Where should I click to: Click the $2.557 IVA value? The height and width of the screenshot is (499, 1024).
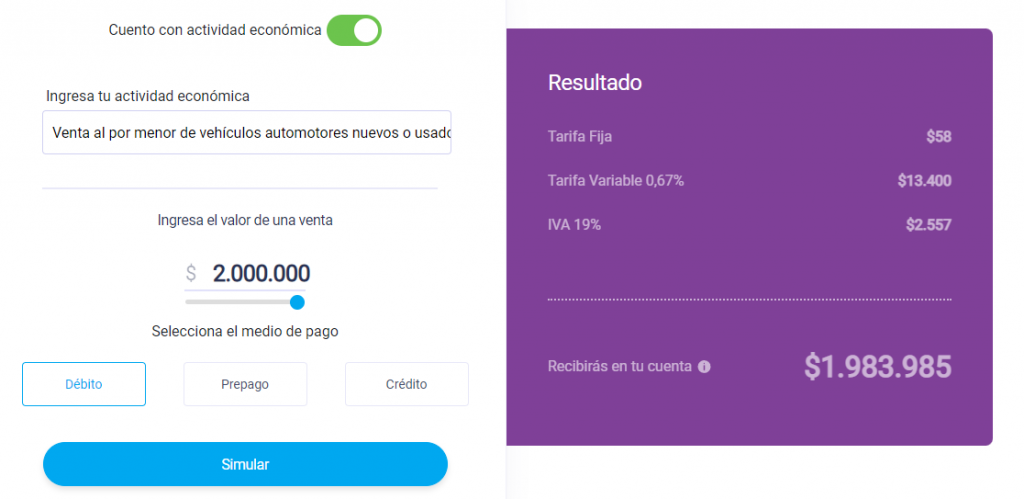[x=929, y=225]
